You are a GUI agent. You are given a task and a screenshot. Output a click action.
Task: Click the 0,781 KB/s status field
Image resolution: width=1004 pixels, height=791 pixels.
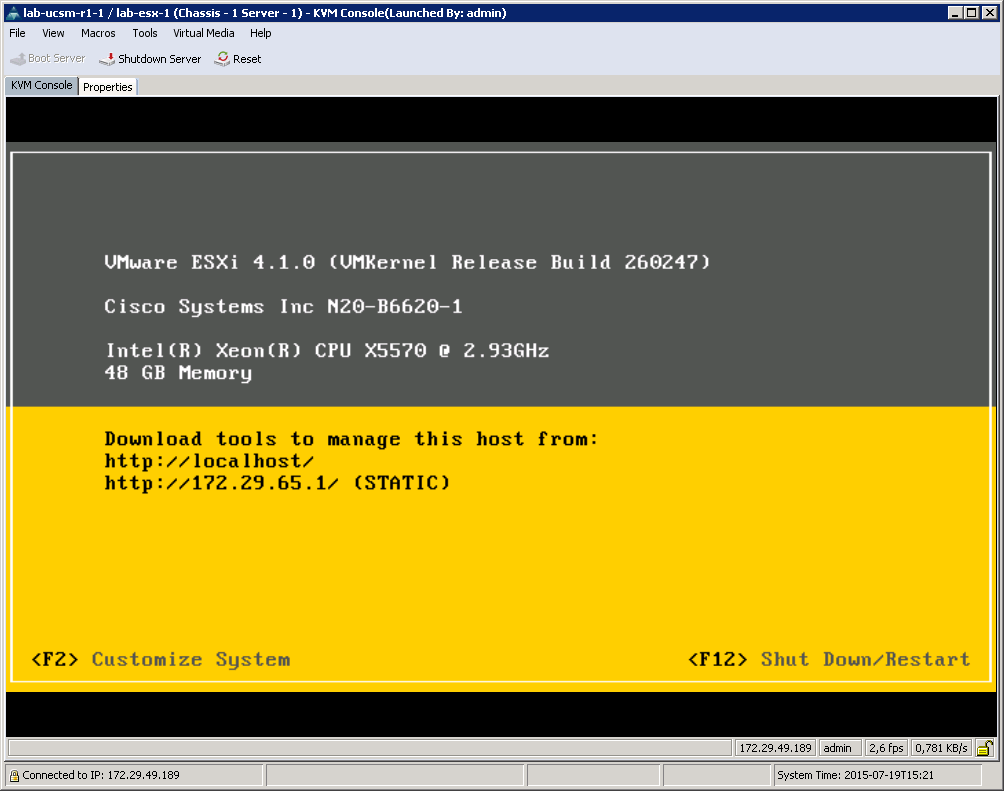coord(941,748)
